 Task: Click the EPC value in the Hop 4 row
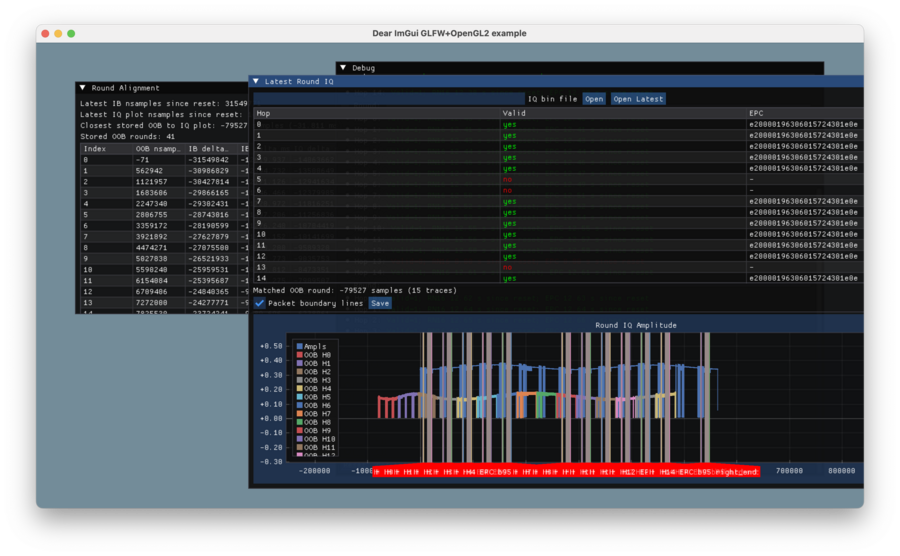[x=803, y=169]
